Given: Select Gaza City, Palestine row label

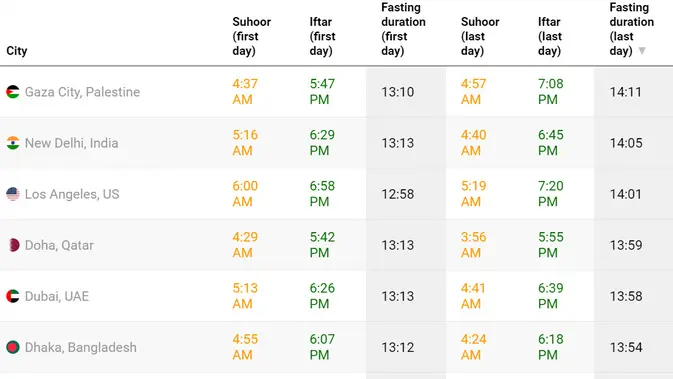Looking at the screenshot, I should [82, 92].
